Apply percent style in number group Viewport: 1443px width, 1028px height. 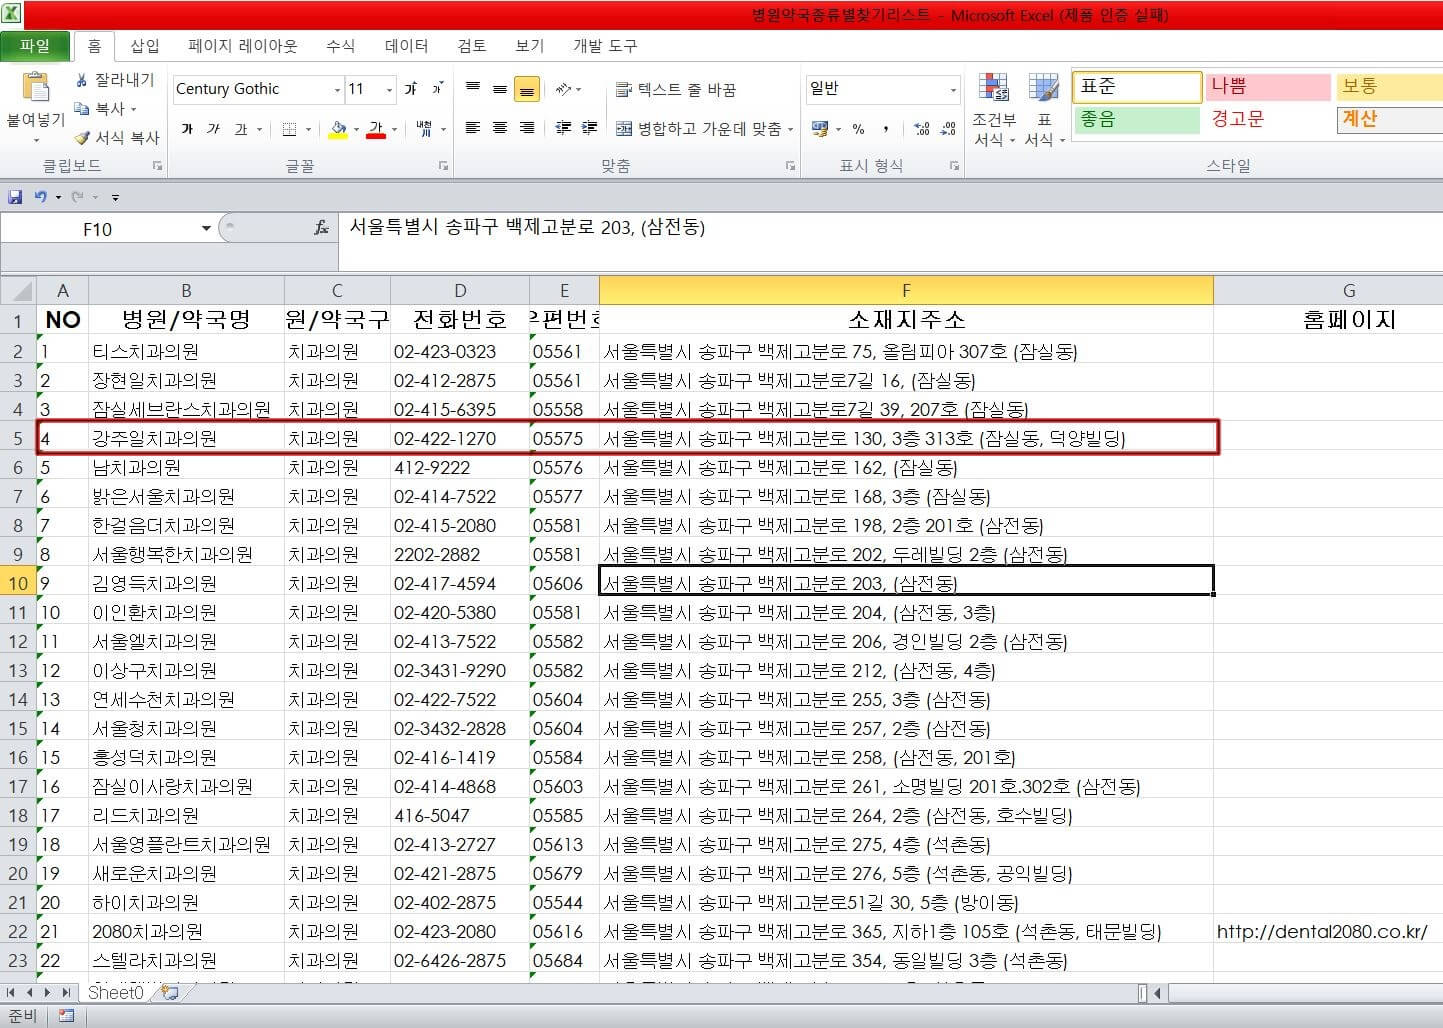[856, 128]
